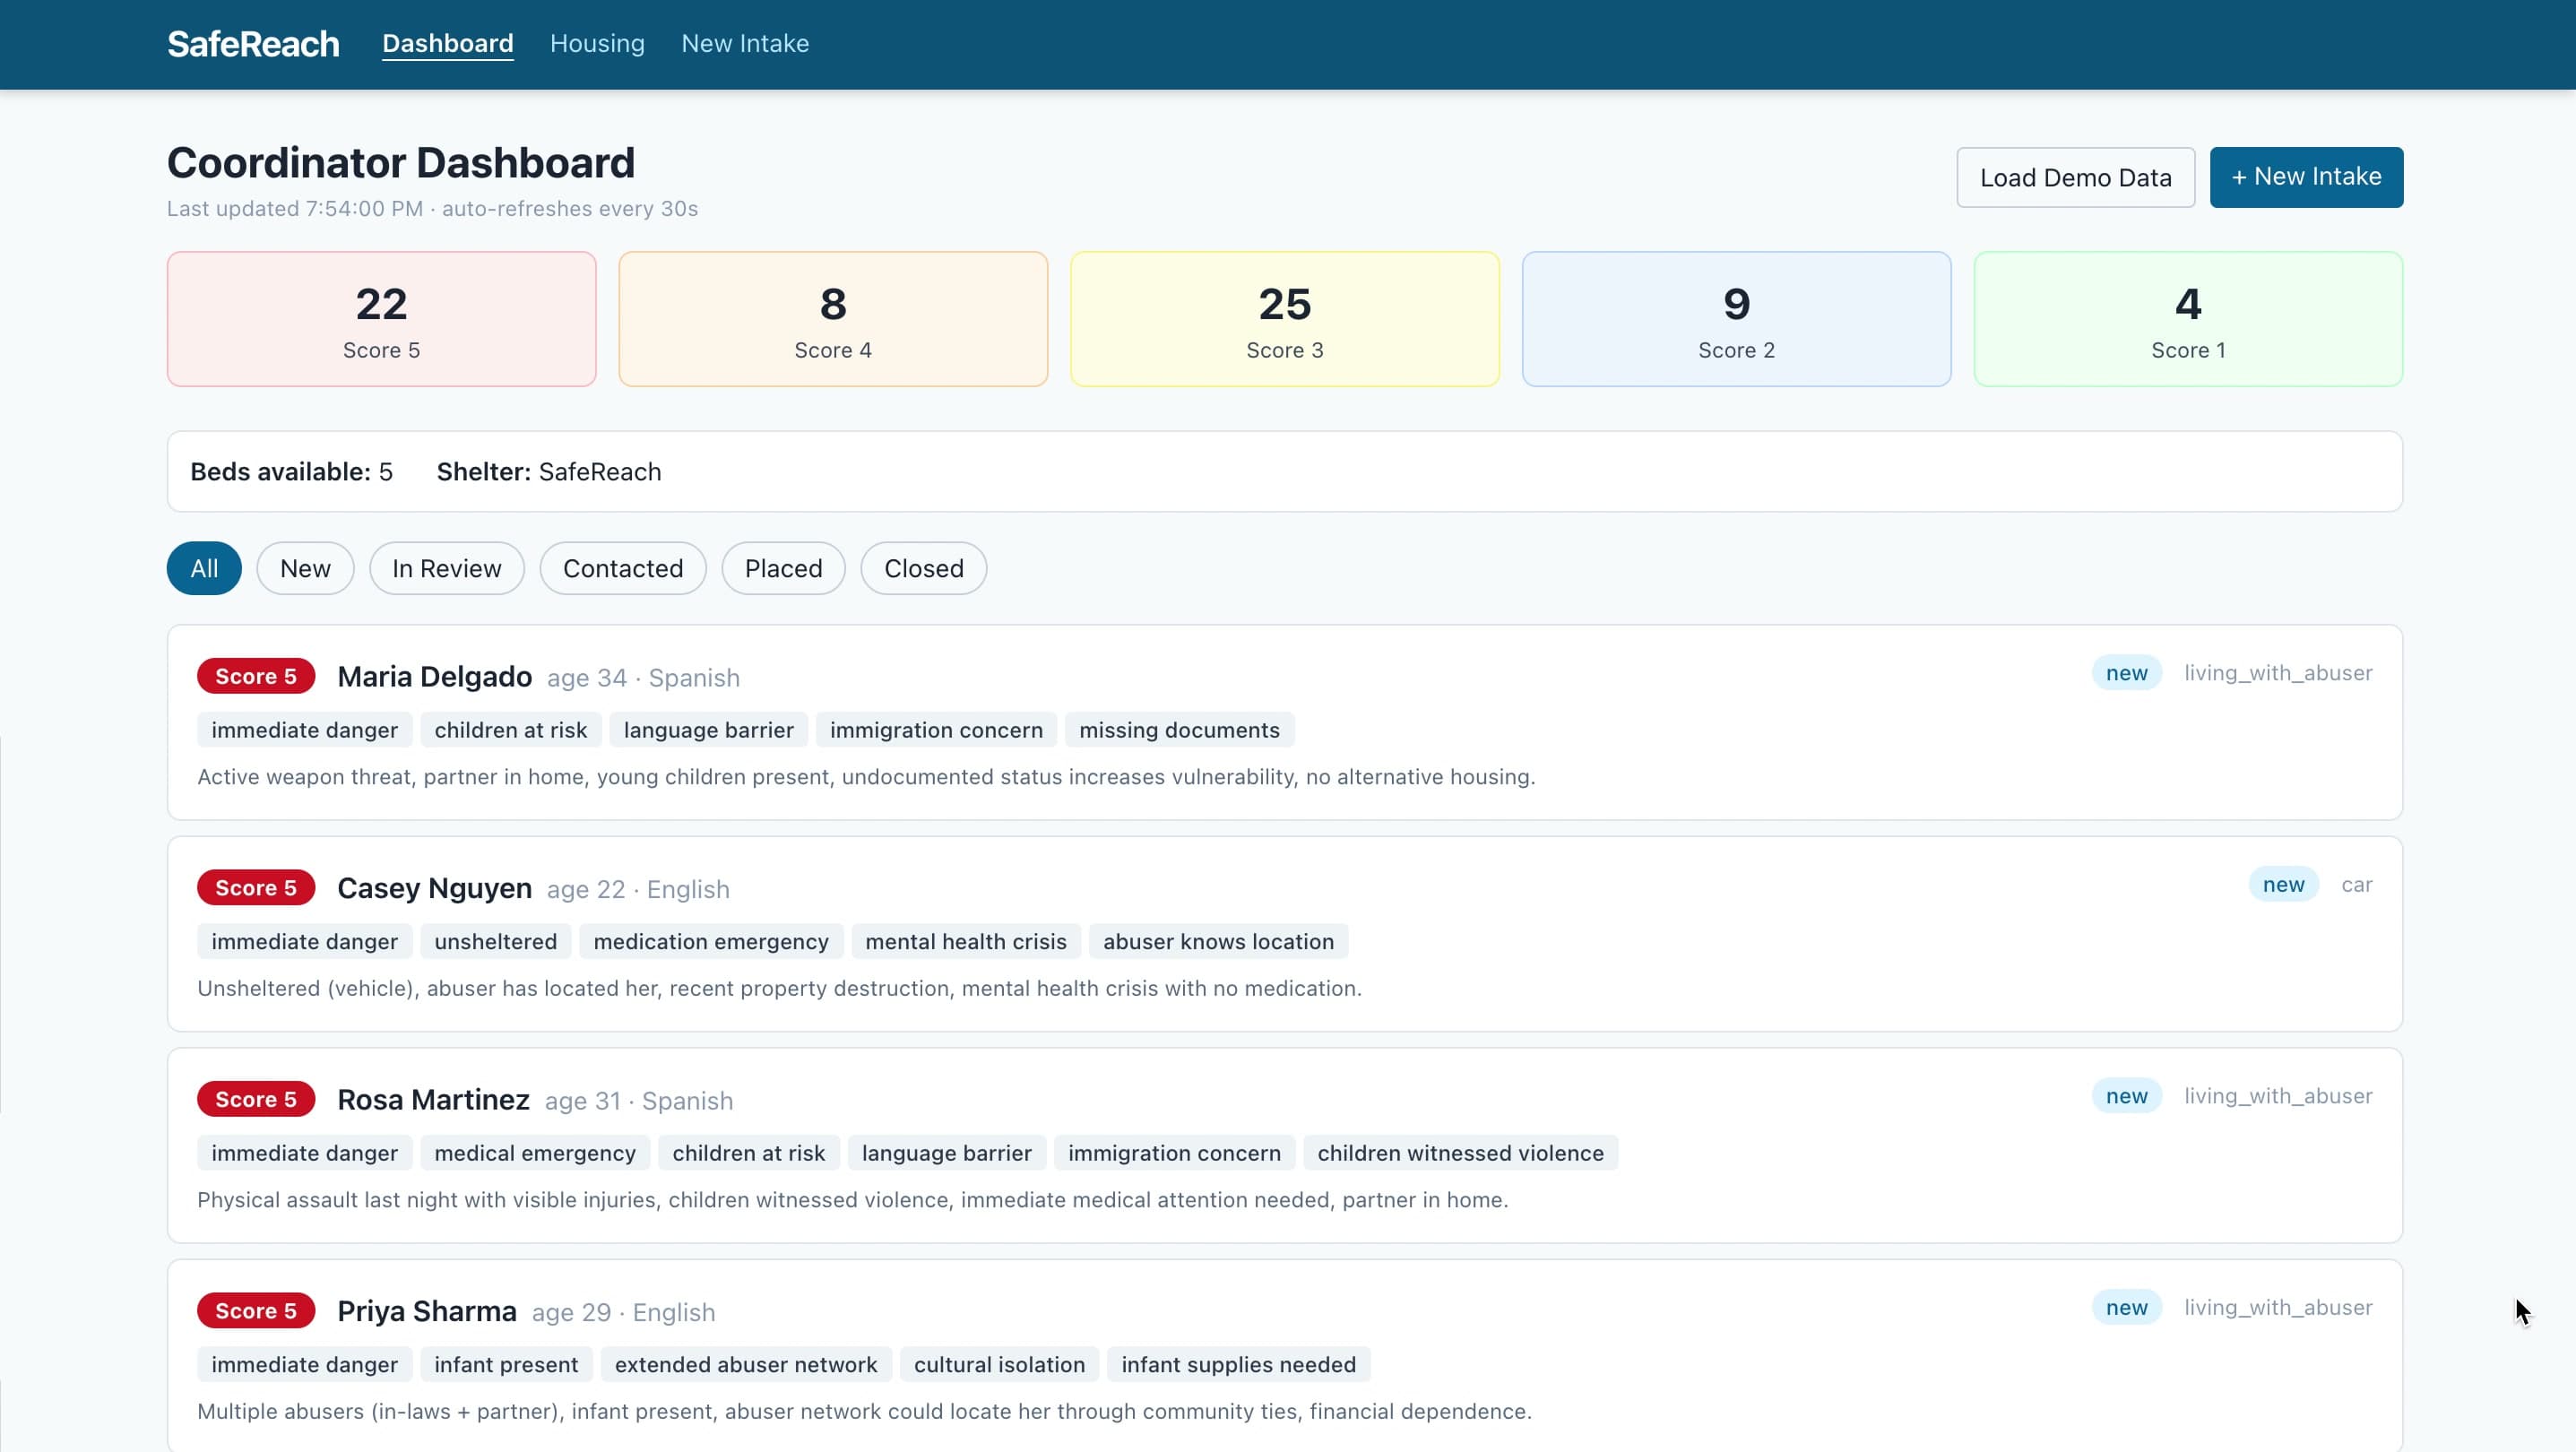This screenshot has width=2576, height=1452.
Task: Click Score 5 badge on Maria Delgado
Action: tap(256, 676)
